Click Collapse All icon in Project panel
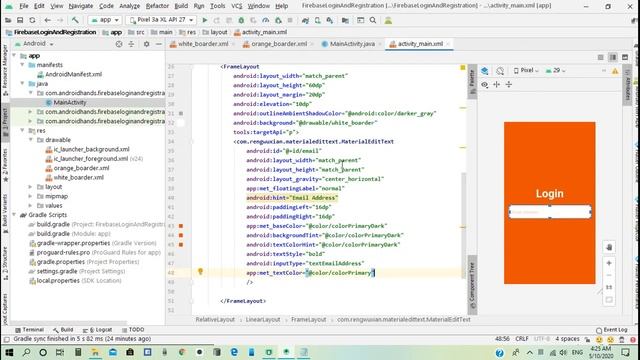 tap(131, 44)
